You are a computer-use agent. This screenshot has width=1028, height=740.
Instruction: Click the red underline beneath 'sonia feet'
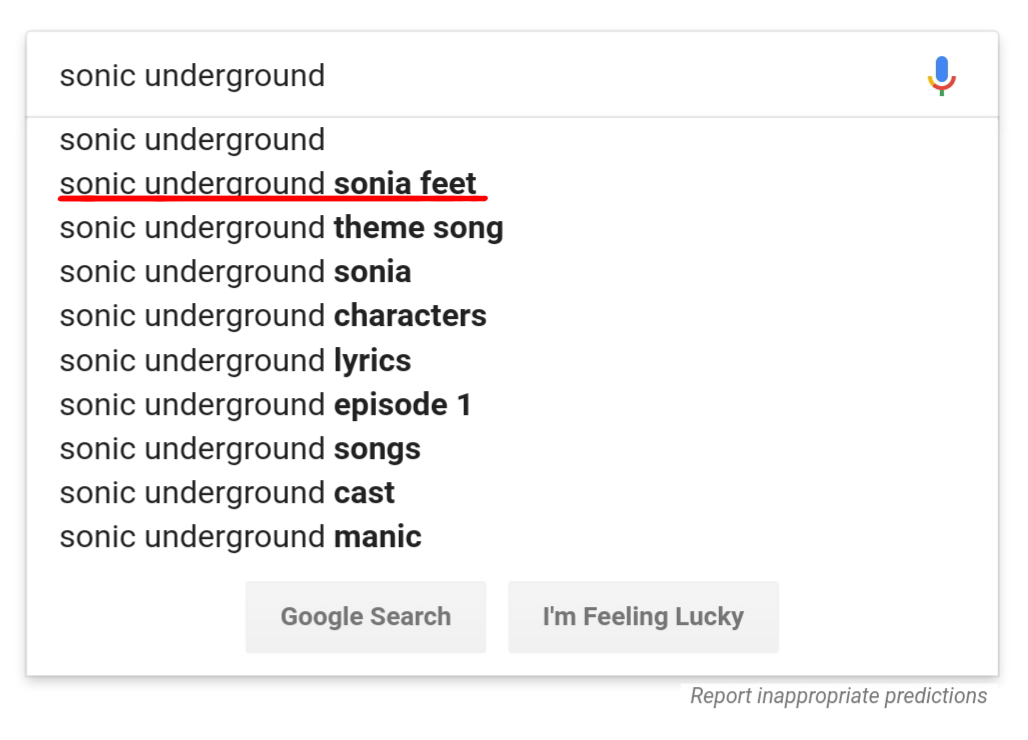coord(273,197)
